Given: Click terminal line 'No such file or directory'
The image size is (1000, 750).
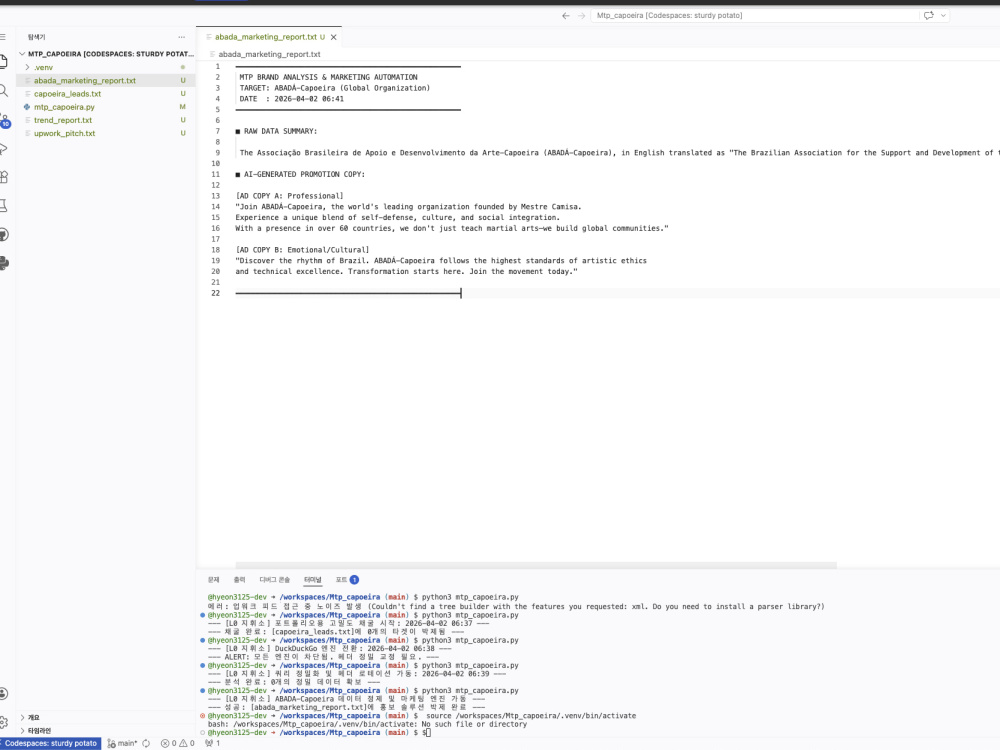Looking at the screenshot, I should coord(367,724).
